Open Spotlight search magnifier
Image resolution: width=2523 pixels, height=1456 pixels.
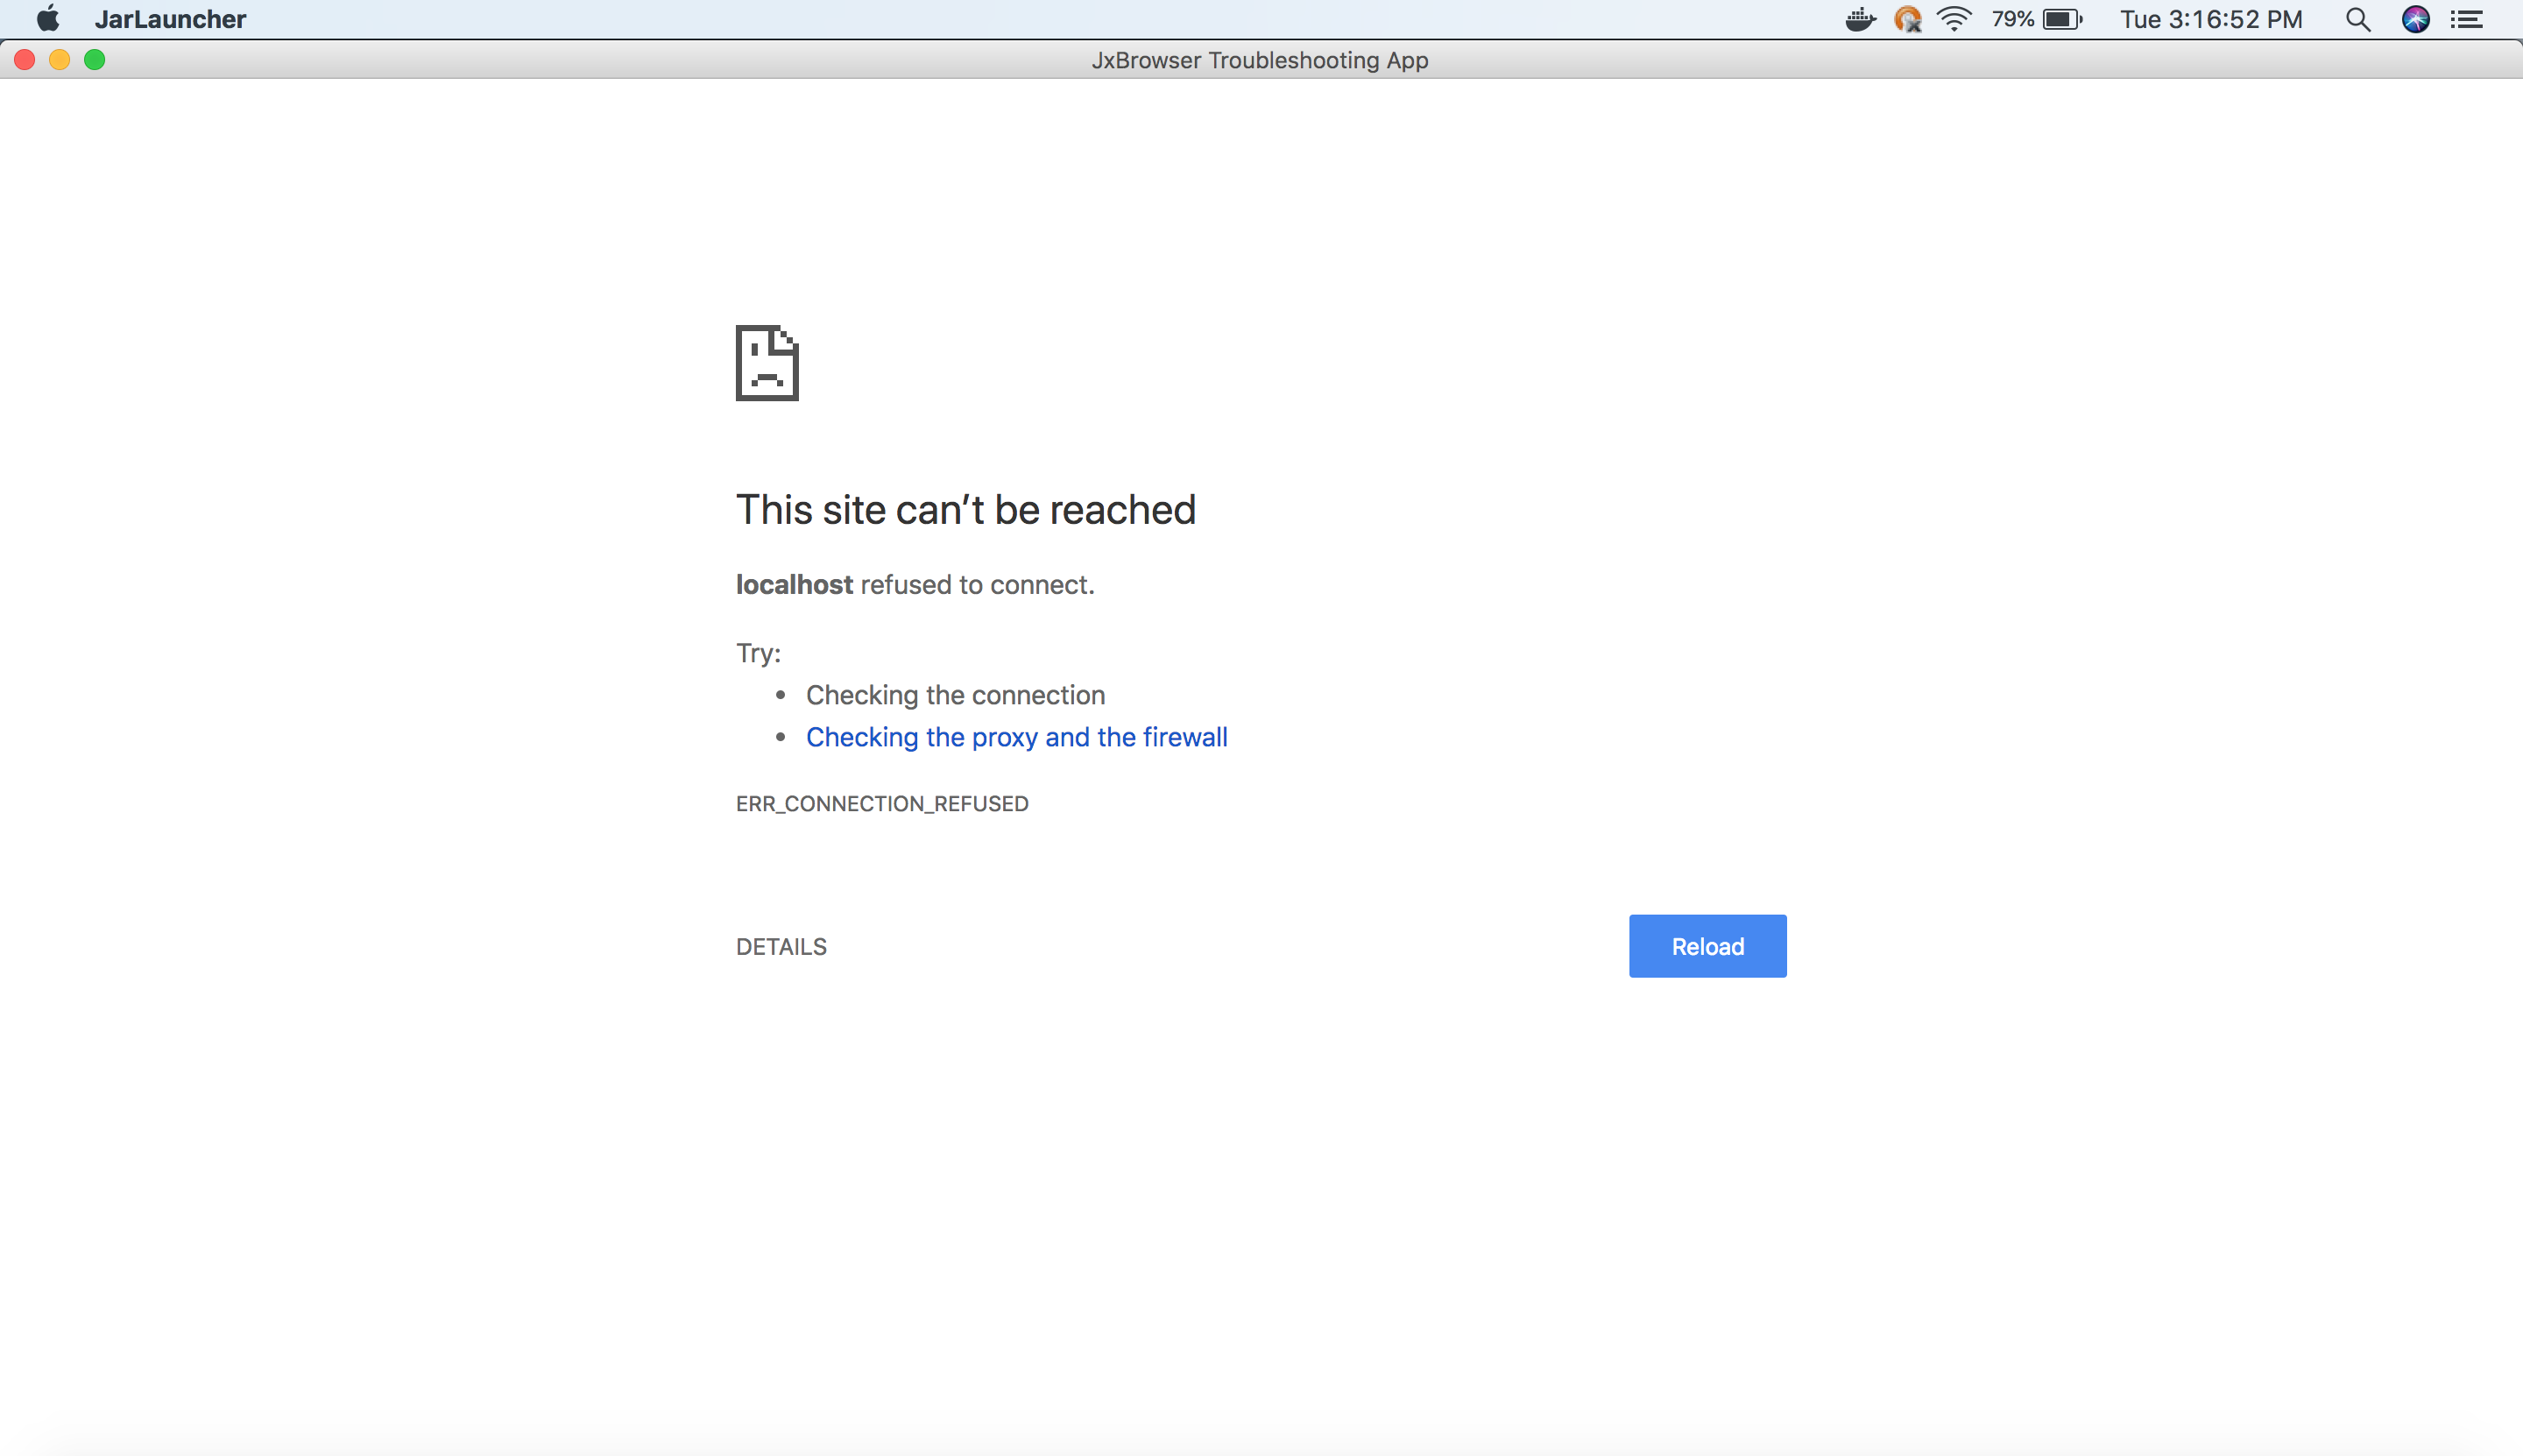2358,19
